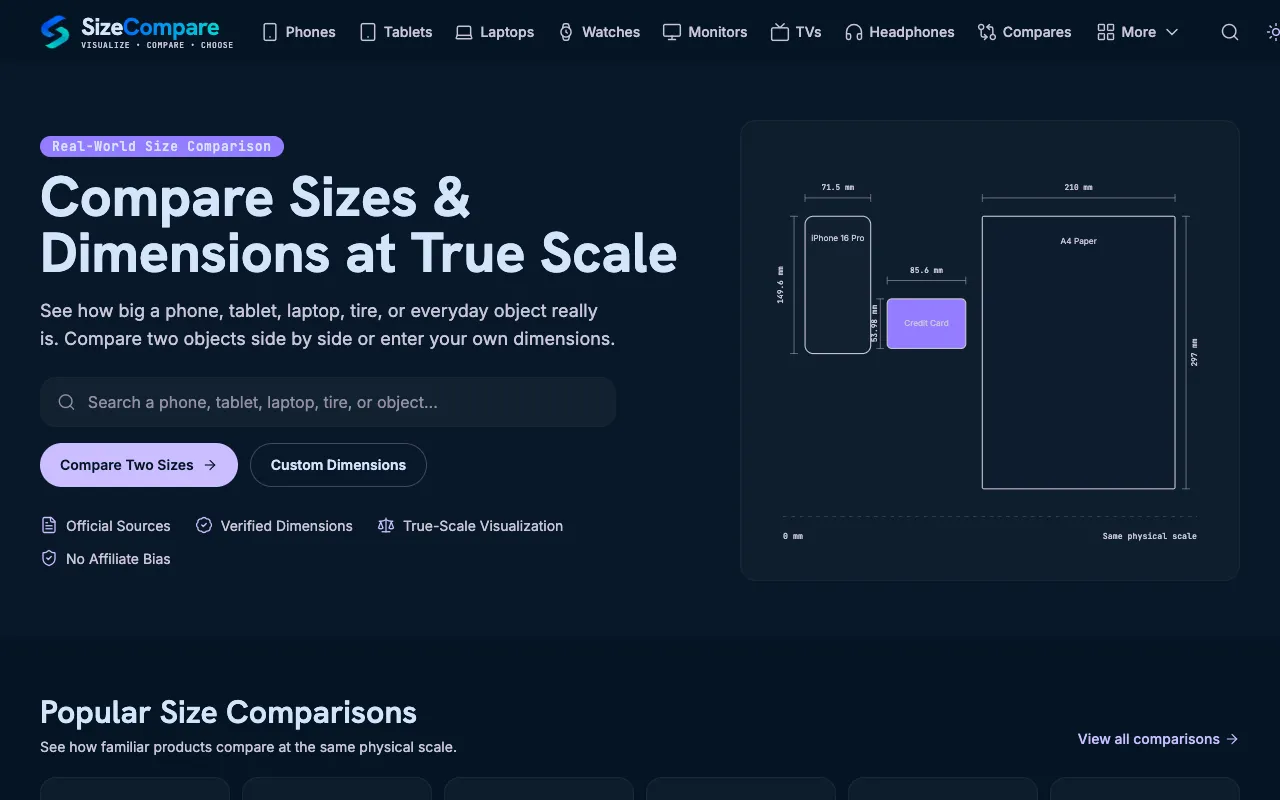The image size is (1280, 800).
Task: Click the arrow next to View all comparisons
Action: coord(1232,739)
